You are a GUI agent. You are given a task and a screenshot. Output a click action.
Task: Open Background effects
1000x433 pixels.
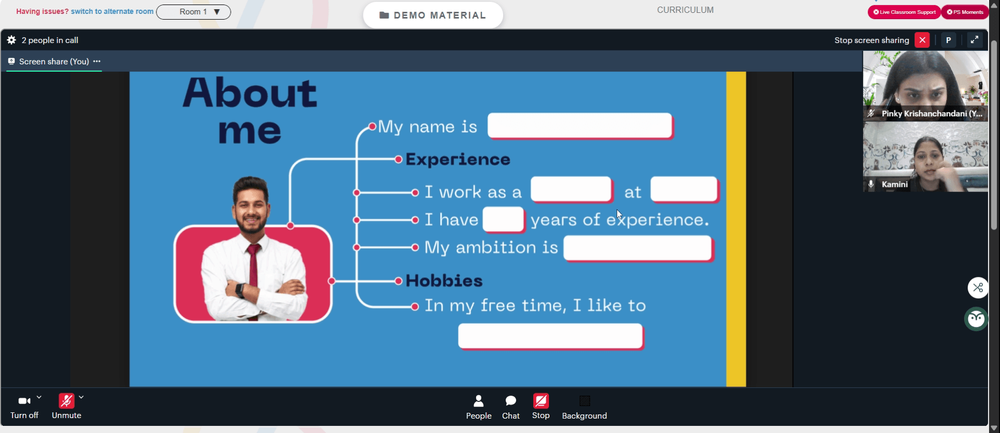[x=584, y=407]
